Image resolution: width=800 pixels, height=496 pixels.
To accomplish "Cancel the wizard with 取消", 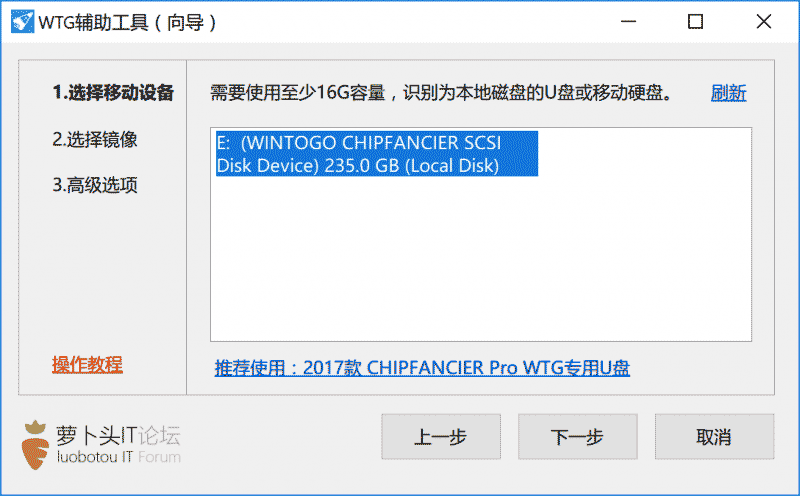I will tap(714, 438).
